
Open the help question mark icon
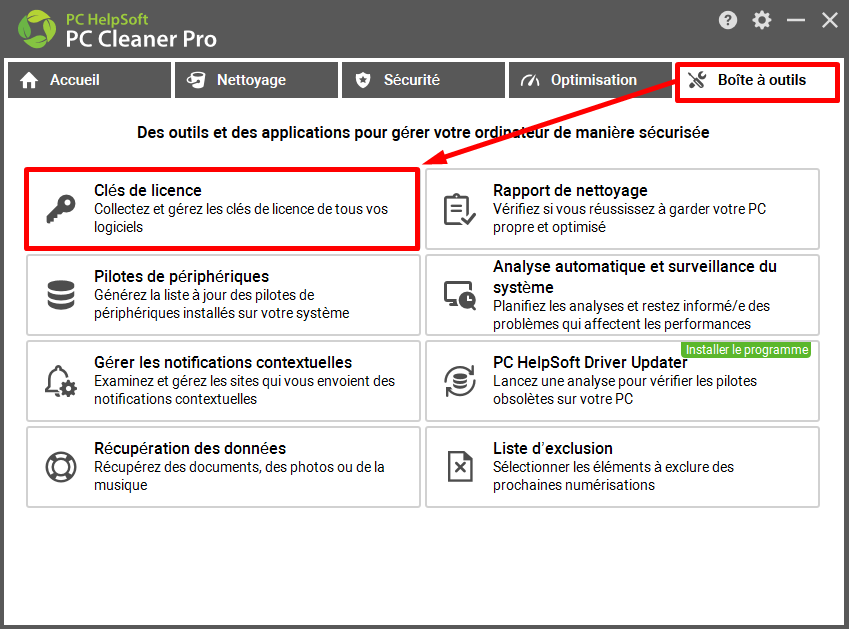[x=728, y=21]
